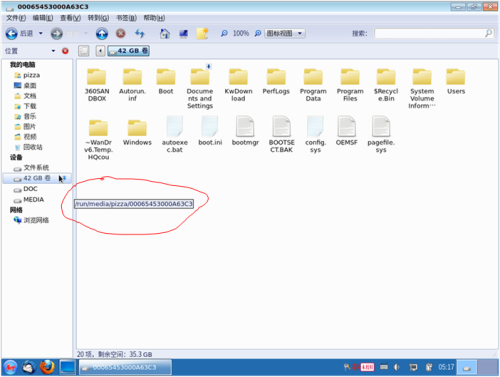500x377 pixels.
Task: Open the icon view (图标视图) dropdown
Action: 285,33
